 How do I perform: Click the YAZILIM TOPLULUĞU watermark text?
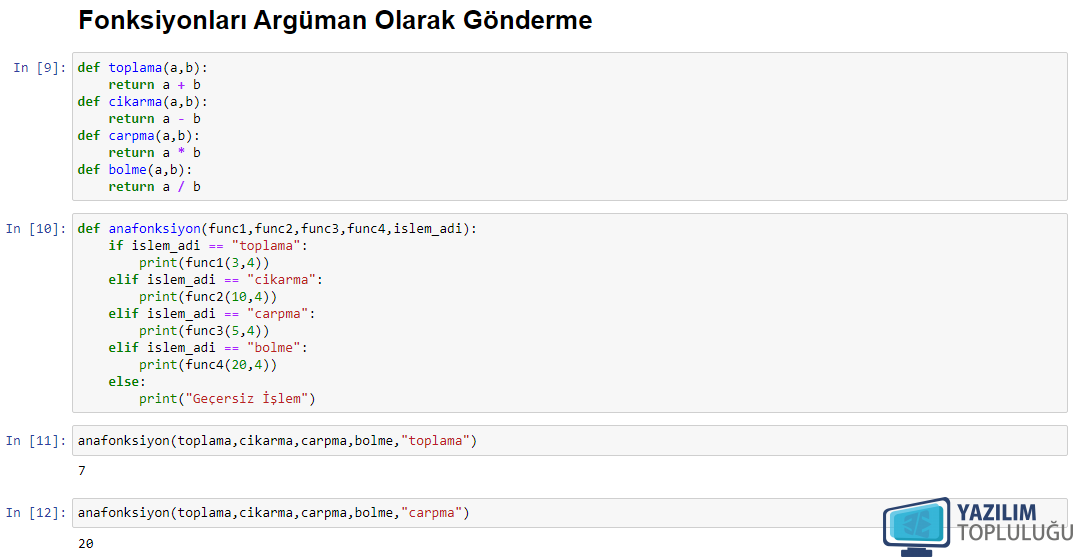click(x=1013, y=523)
